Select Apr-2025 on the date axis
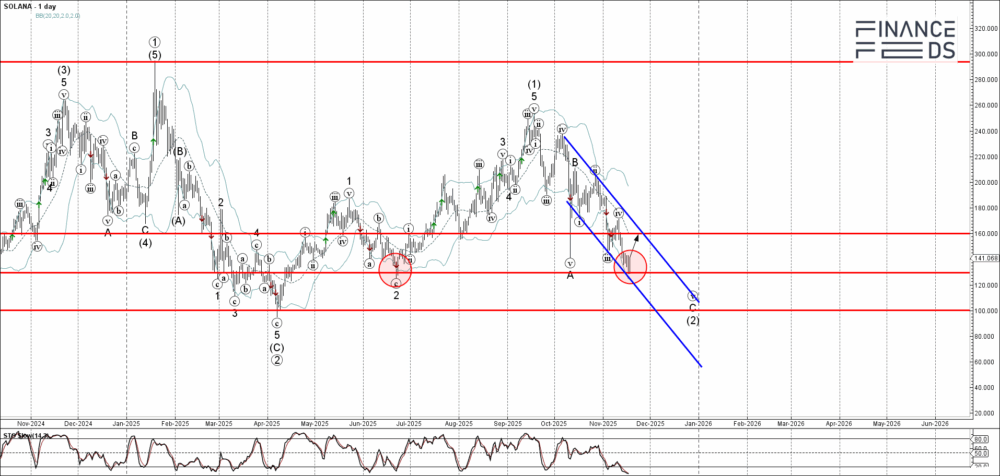The image size is (1000, 476). tap(267, 423)
